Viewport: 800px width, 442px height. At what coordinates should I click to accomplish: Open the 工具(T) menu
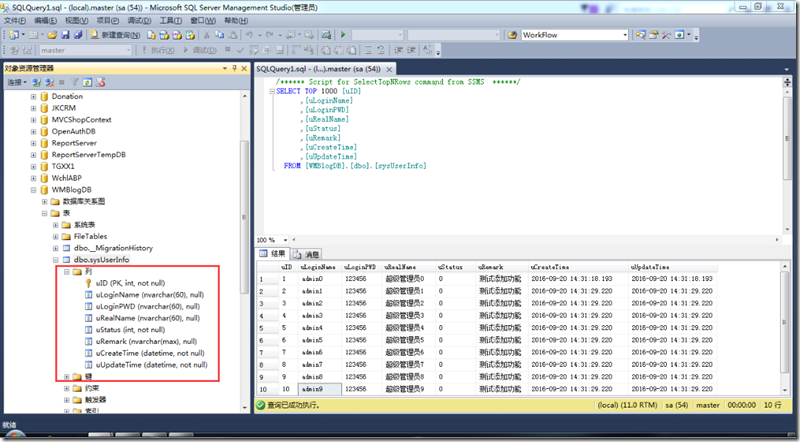(x=170, y=20)
